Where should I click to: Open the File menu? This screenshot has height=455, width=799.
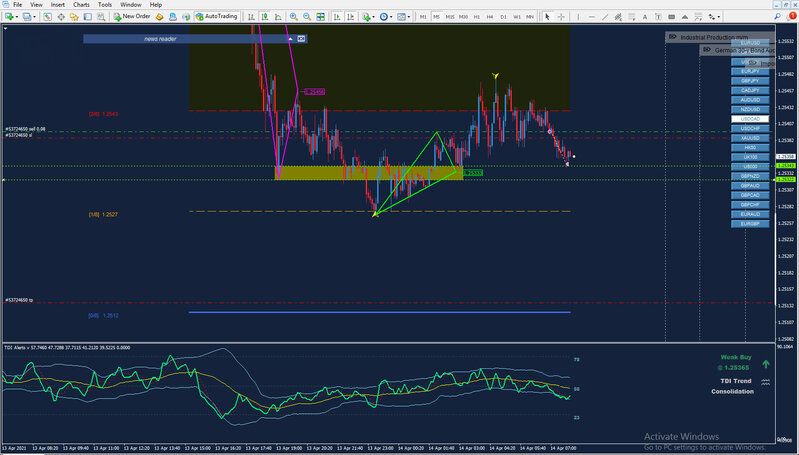point(17,5)
